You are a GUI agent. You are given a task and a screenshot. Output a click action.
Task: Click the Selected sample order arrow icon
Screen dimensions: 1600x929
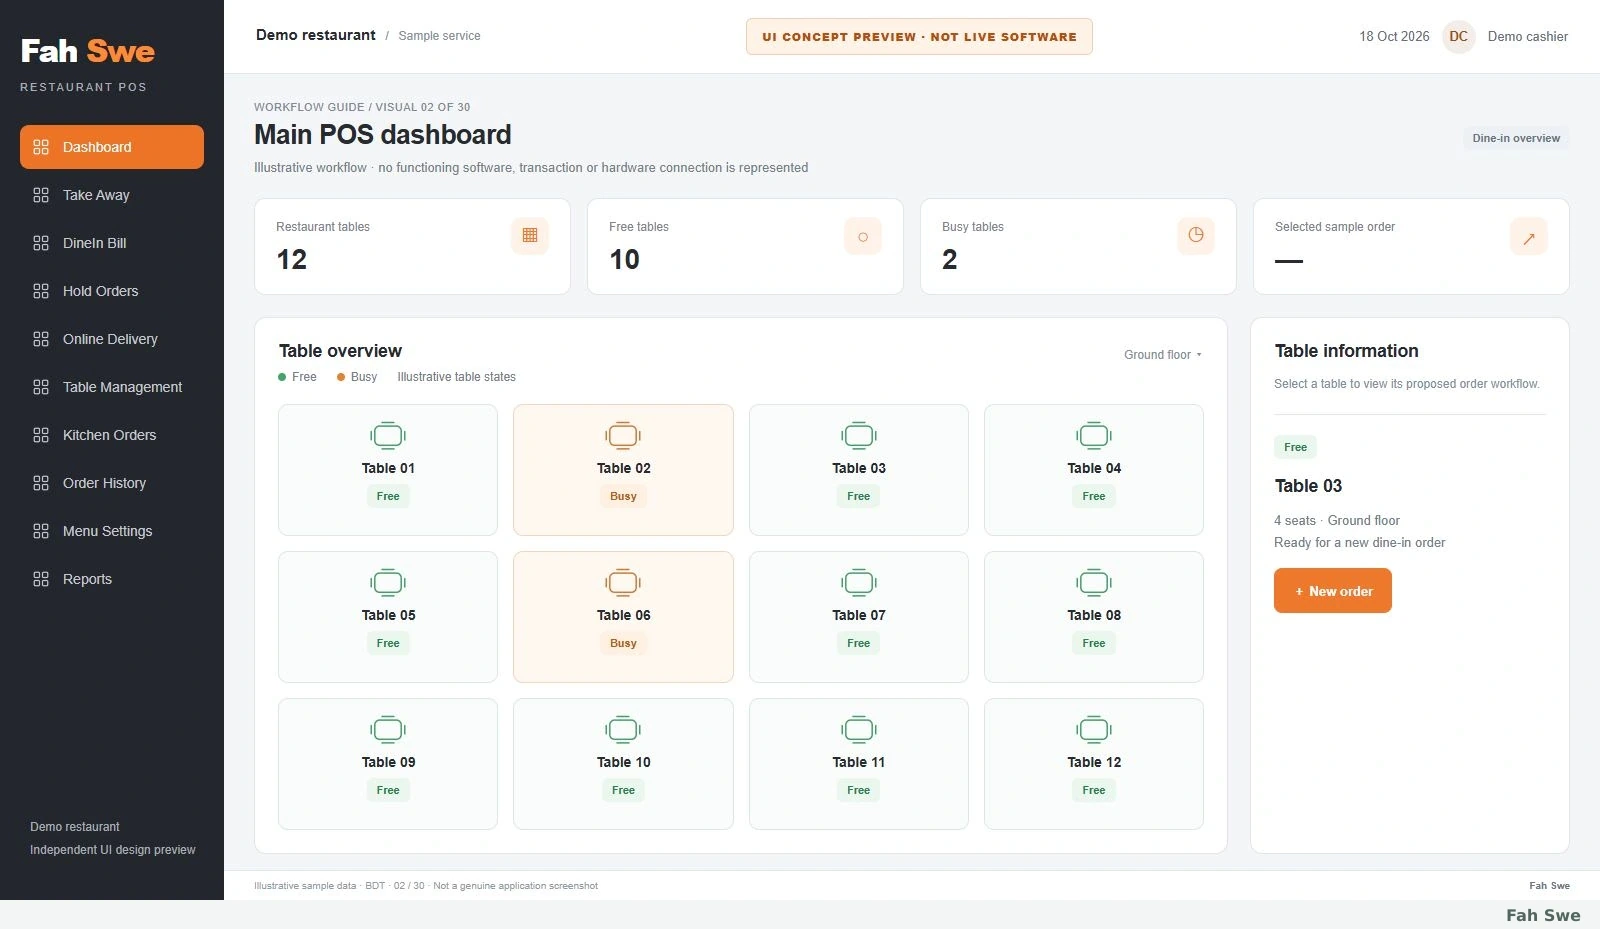click(1529, 237)
